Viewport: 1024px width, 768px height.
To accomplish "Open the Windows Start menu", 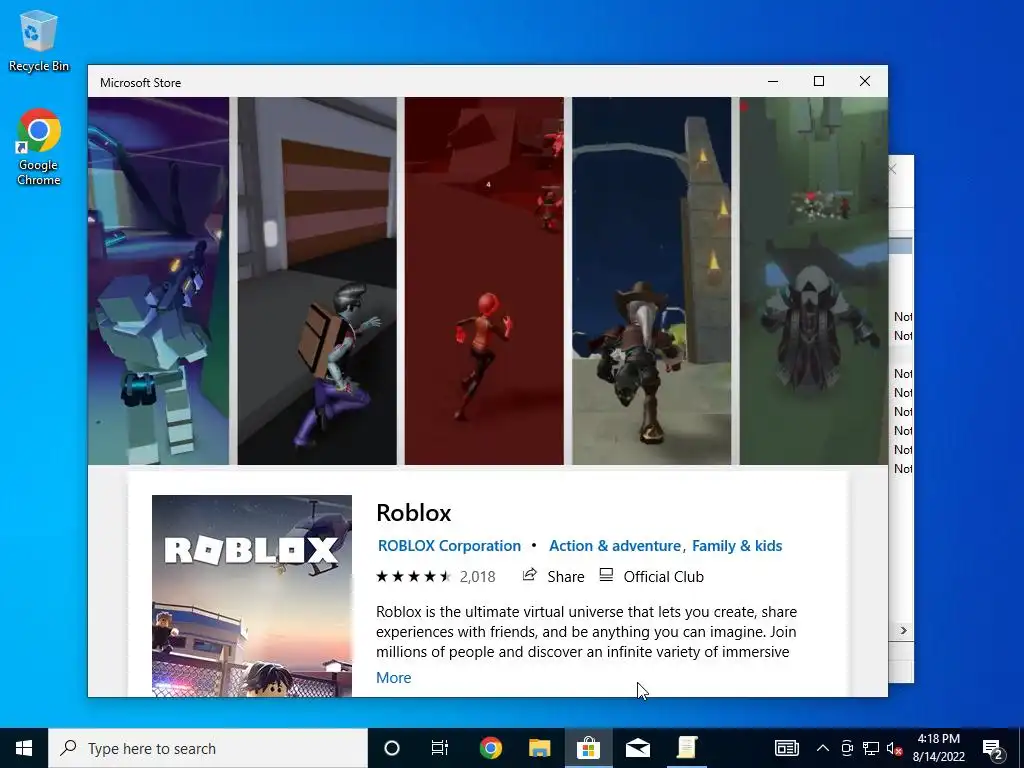I will [x=24, y=748].
